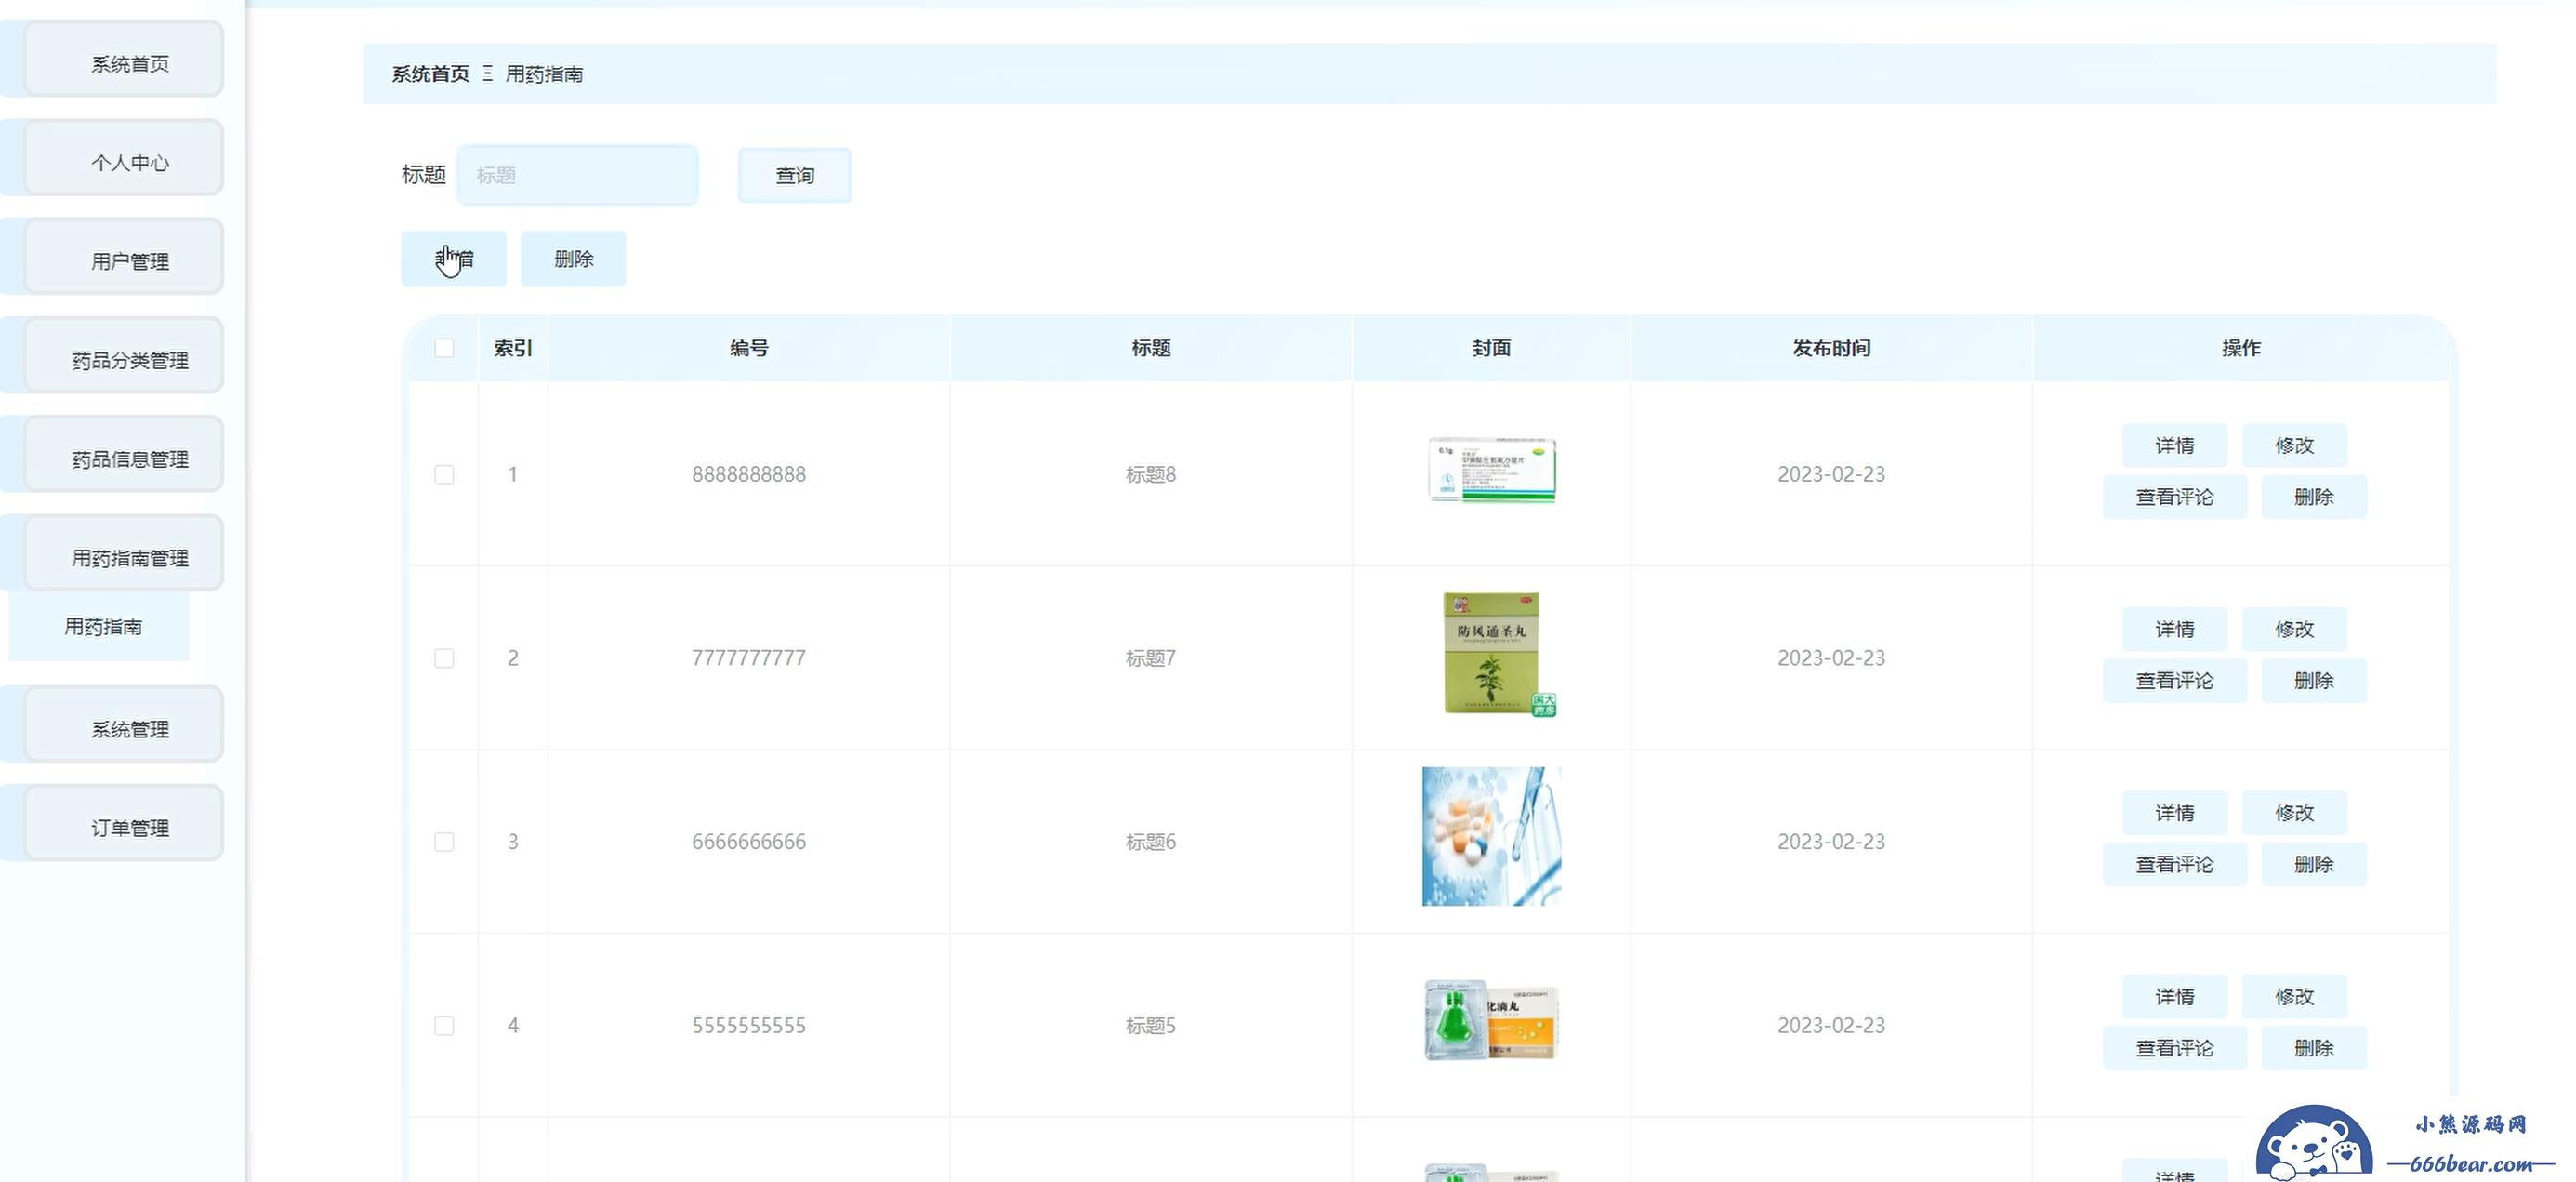Open cover thumbnail for 标题5
This screenshot has width=2576, height=1182.
(x=1491, y=1020)
